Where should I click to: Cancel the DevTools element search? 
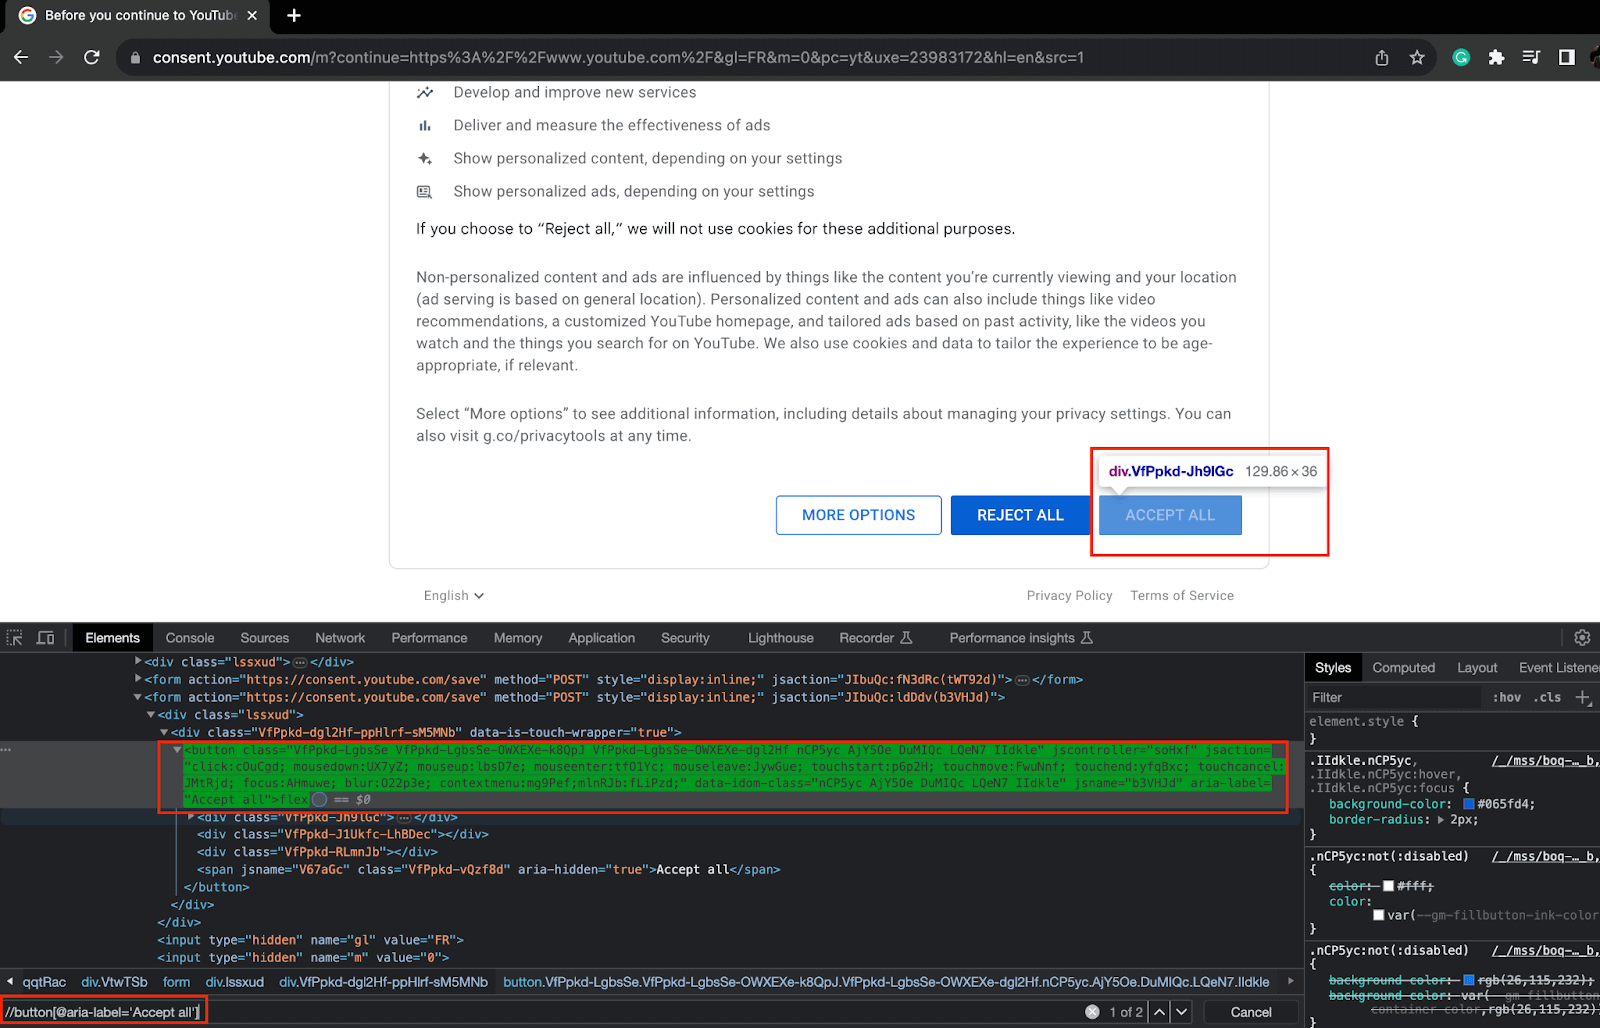tap(1251, 1012)
